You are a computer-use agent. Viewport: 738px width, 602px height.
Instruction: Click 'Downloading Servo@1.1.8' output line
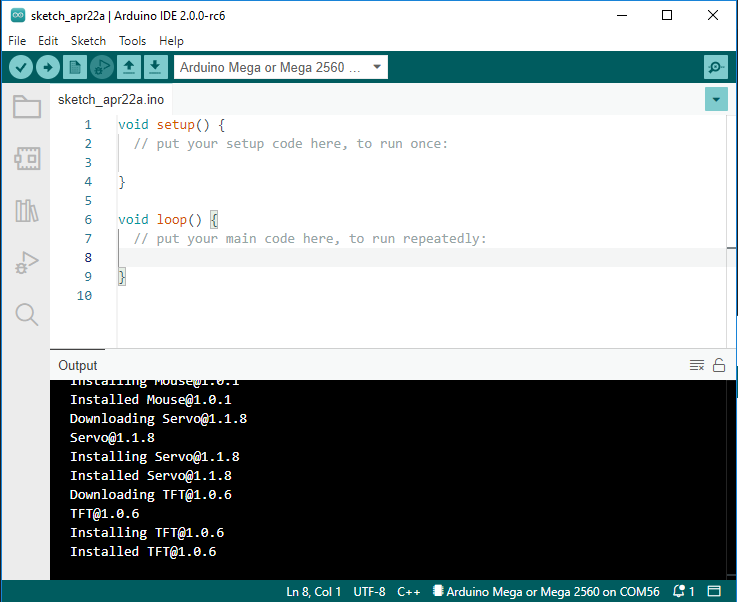(158, 418)
